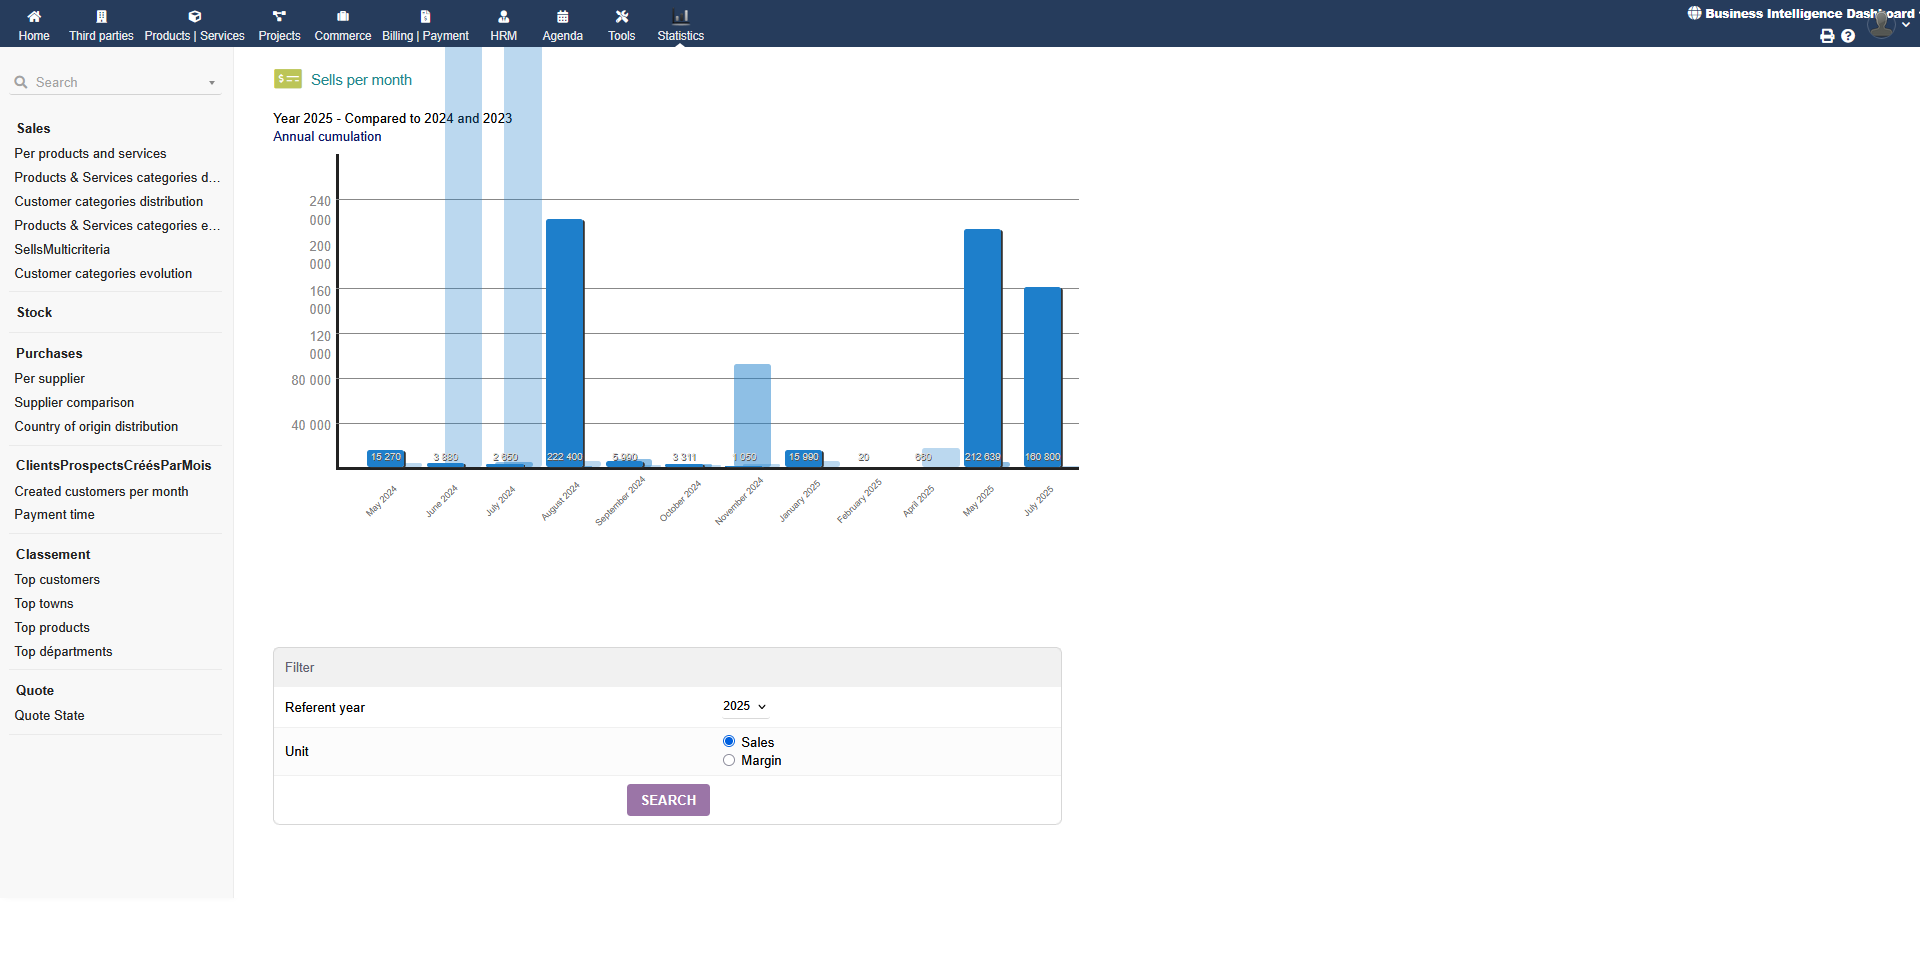
Task: Click the Supplier comparison link
Action: pyautogui.click(x=74, y=403)
